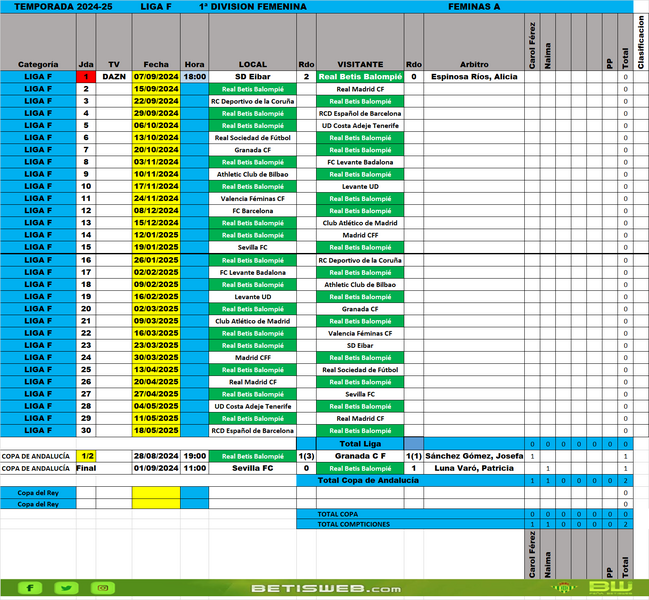Select Athletic Club de Bilbao on Jornada 18
The image size is (649, 600).
point(360,285)
